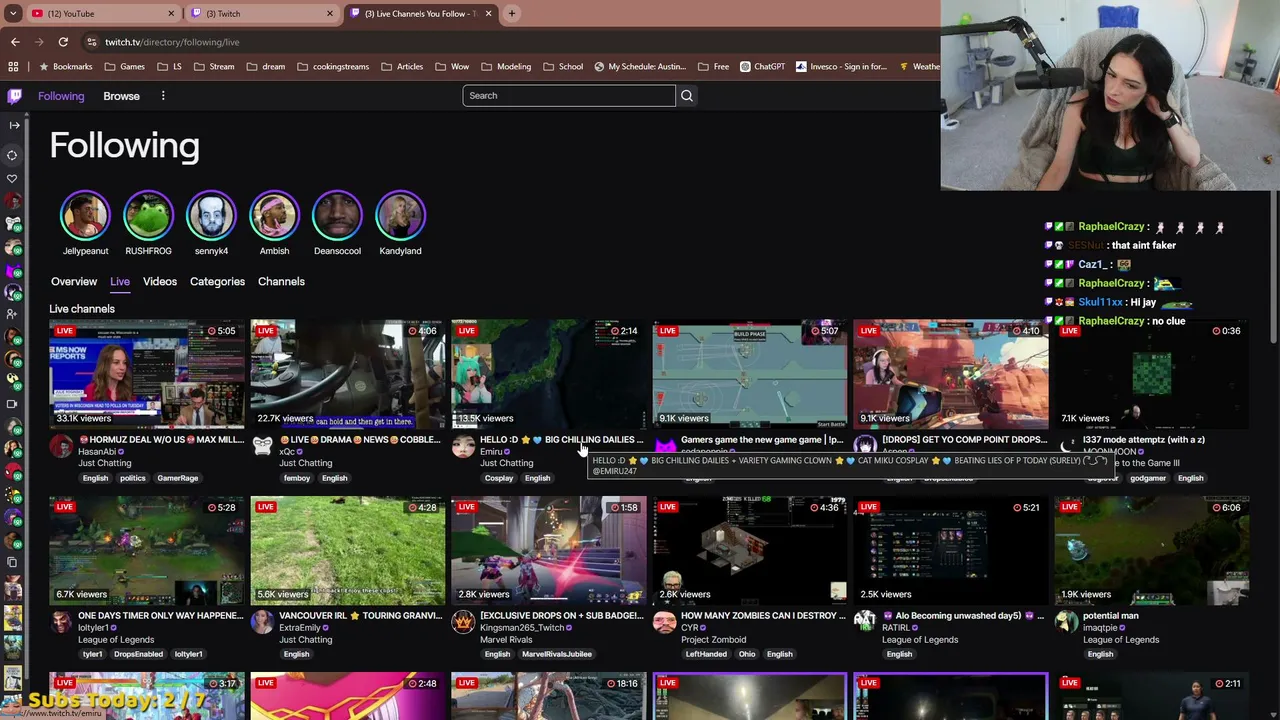Viewport: 1280px width, 720px height.
Task: Open Ambish's channel avatar
Action: coord(274,215)
